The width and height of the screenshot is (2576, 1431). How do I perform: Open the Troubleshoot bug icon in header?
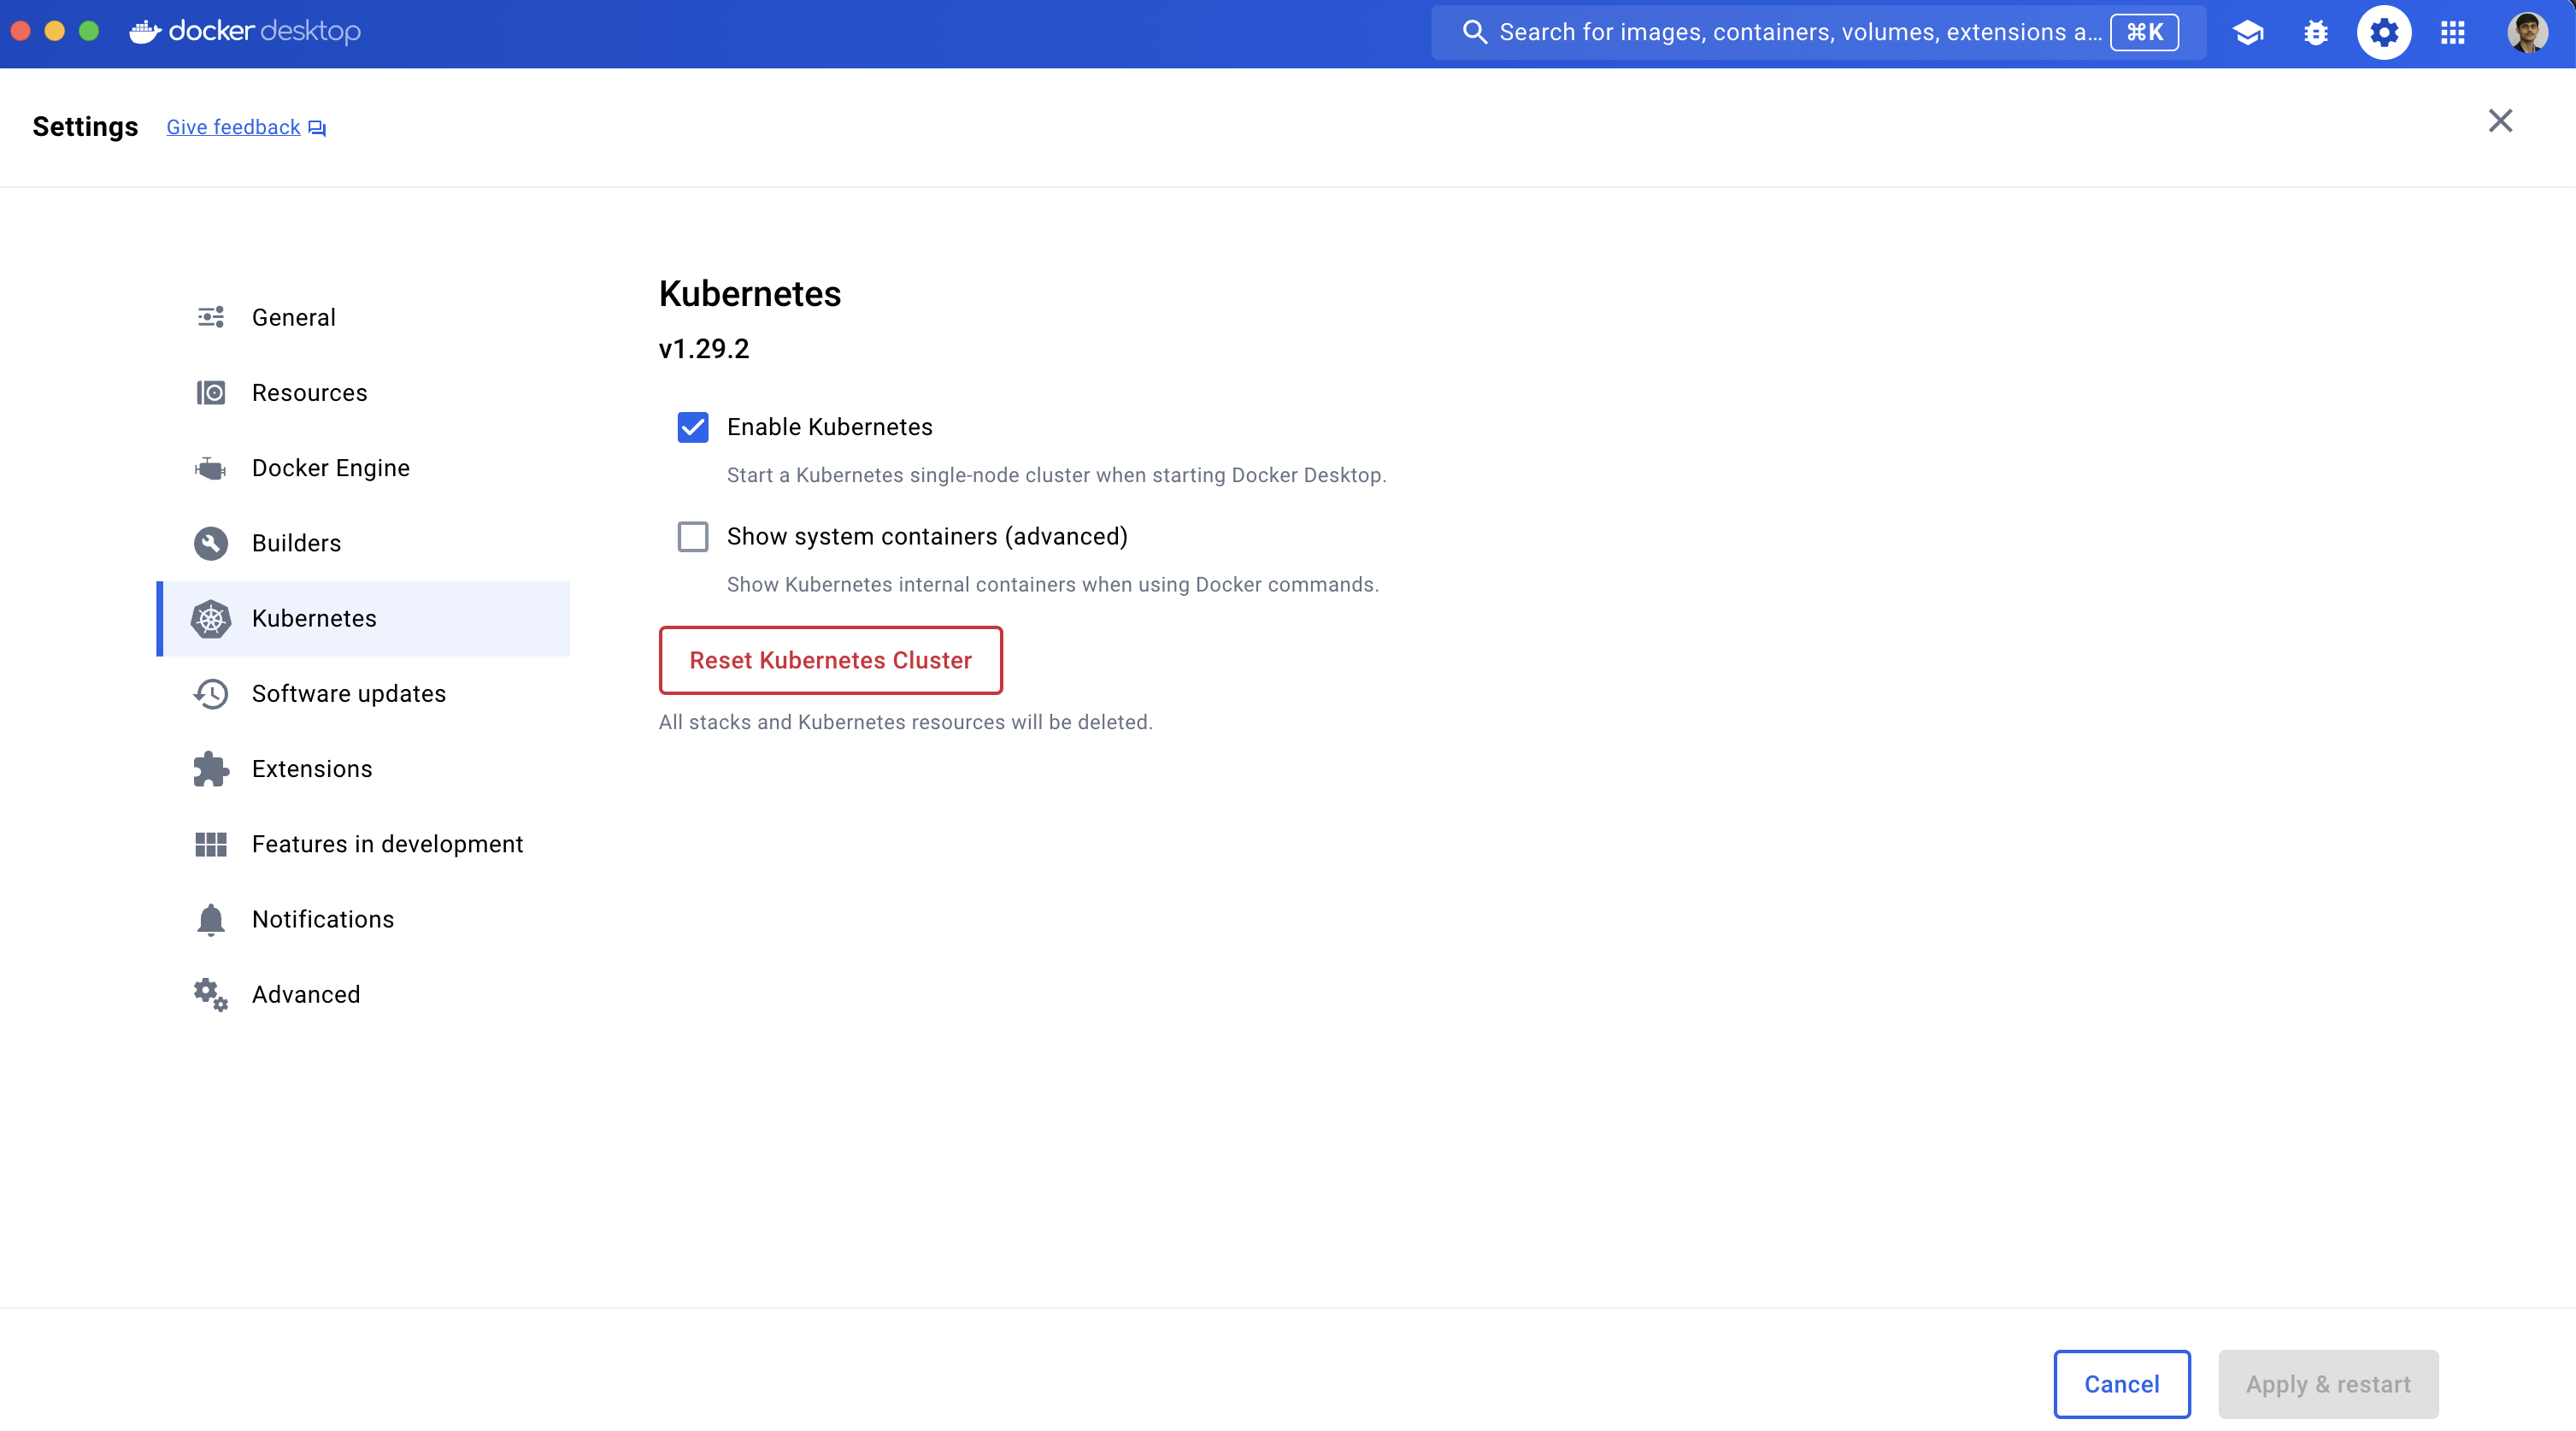[2317, 31]
